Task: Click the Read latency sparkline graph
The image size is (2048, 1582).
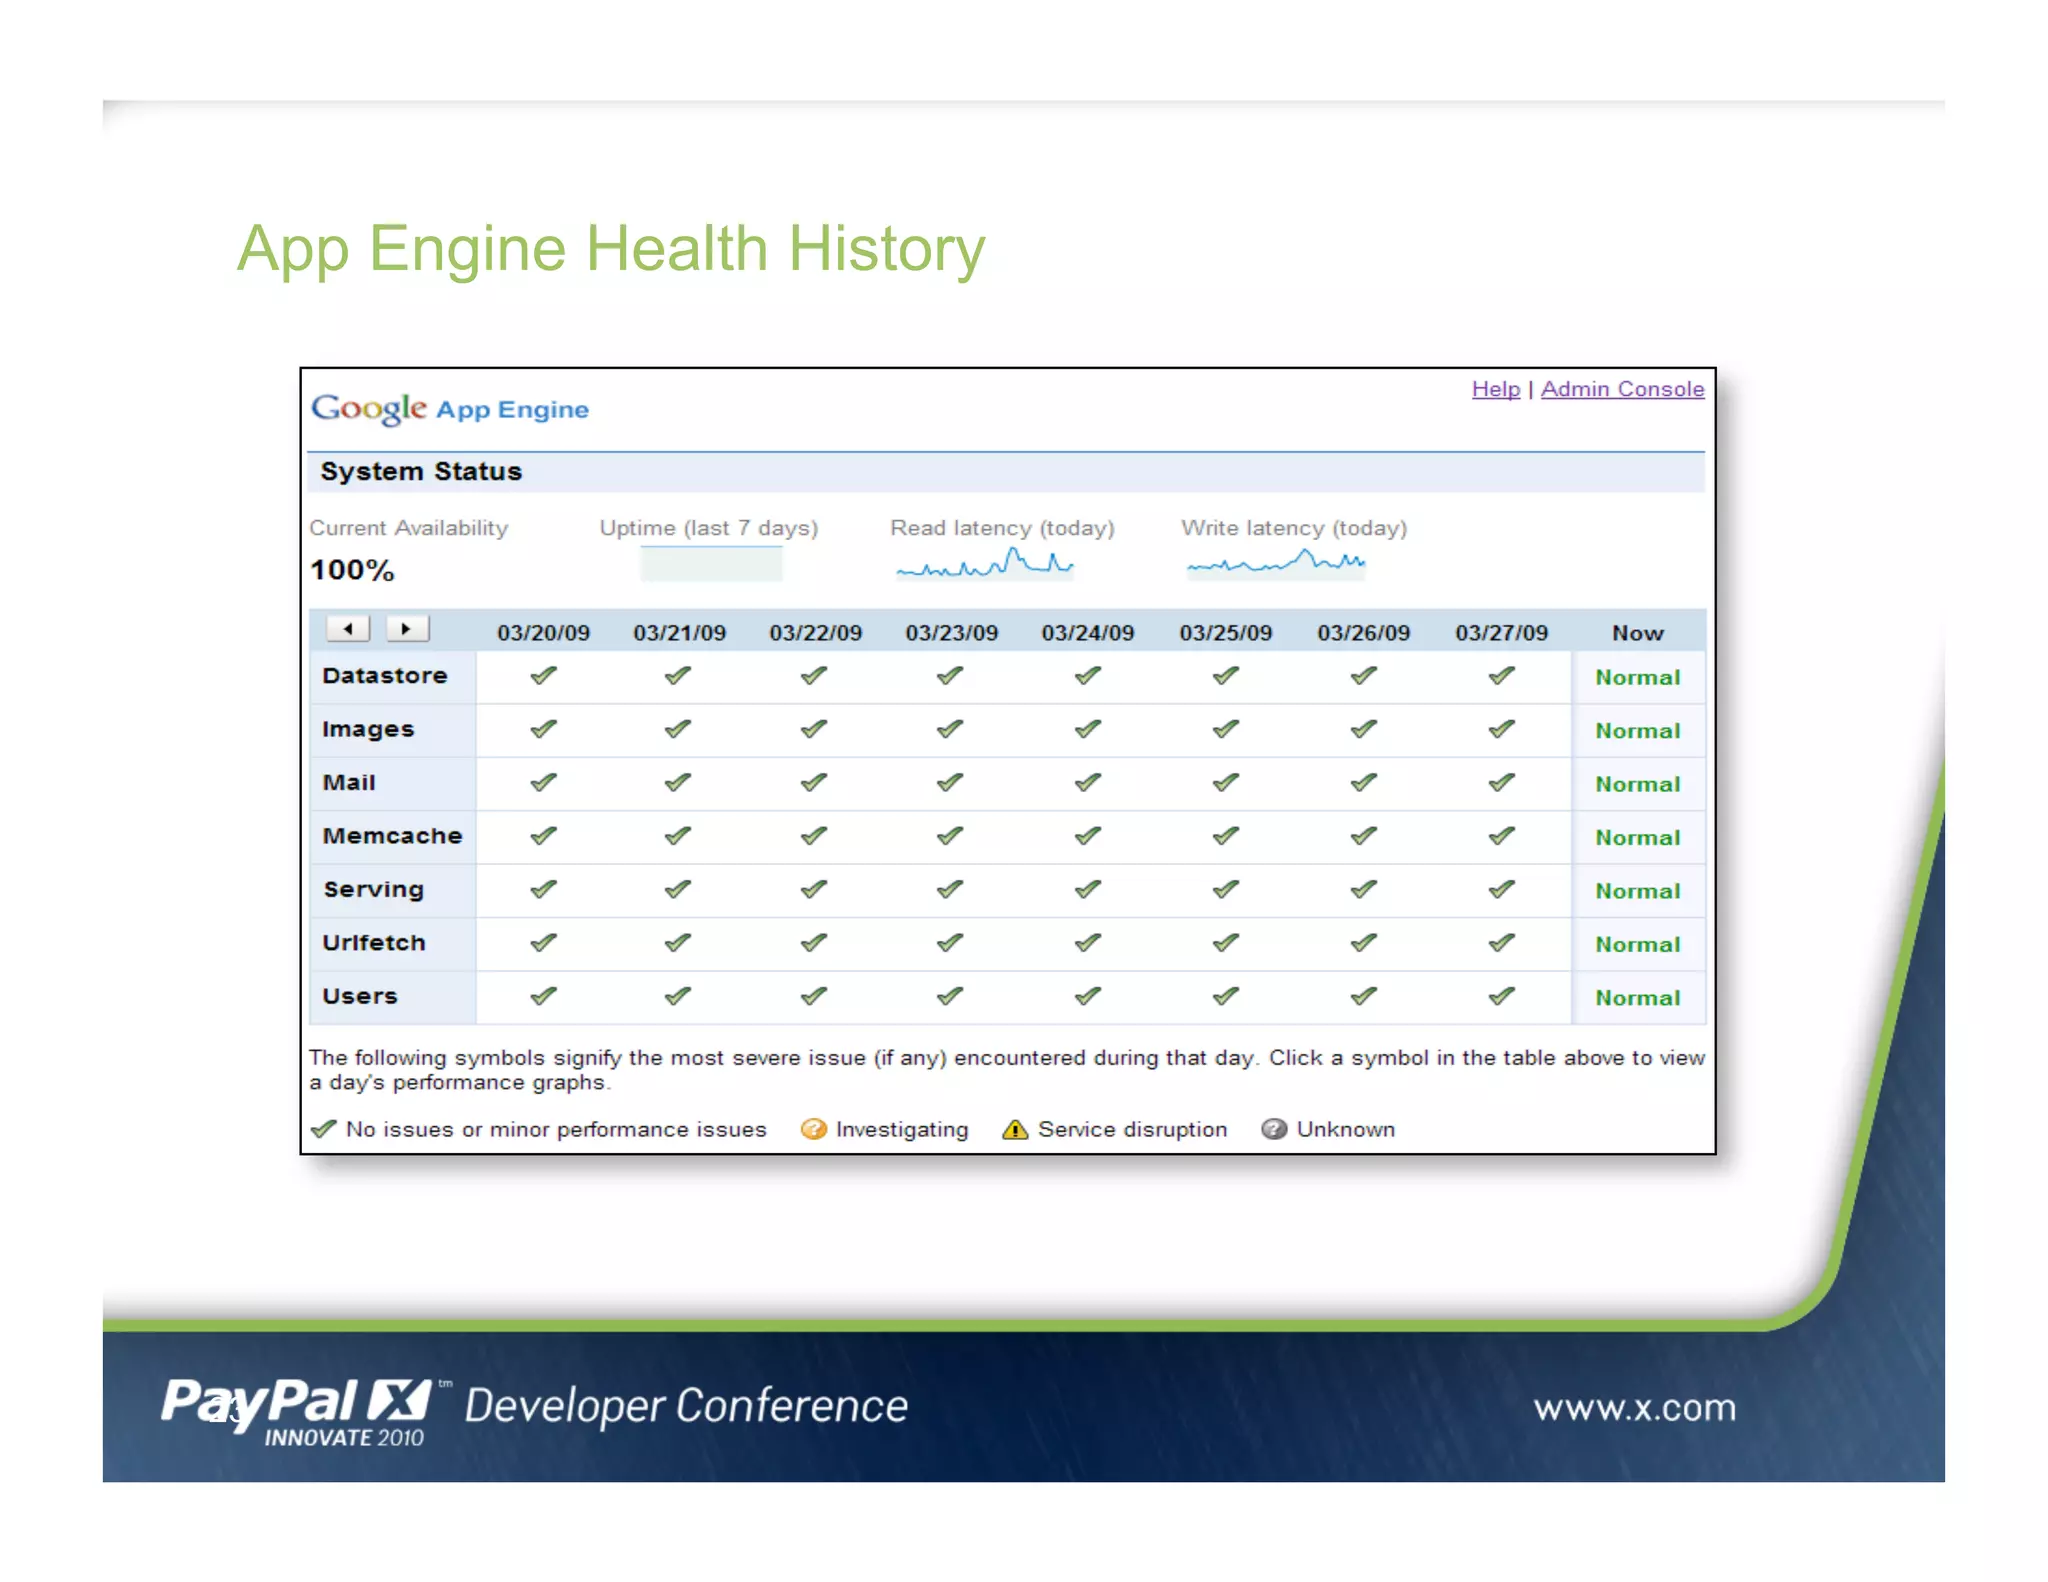Action: pyautogui.click(x=985, y=563)
